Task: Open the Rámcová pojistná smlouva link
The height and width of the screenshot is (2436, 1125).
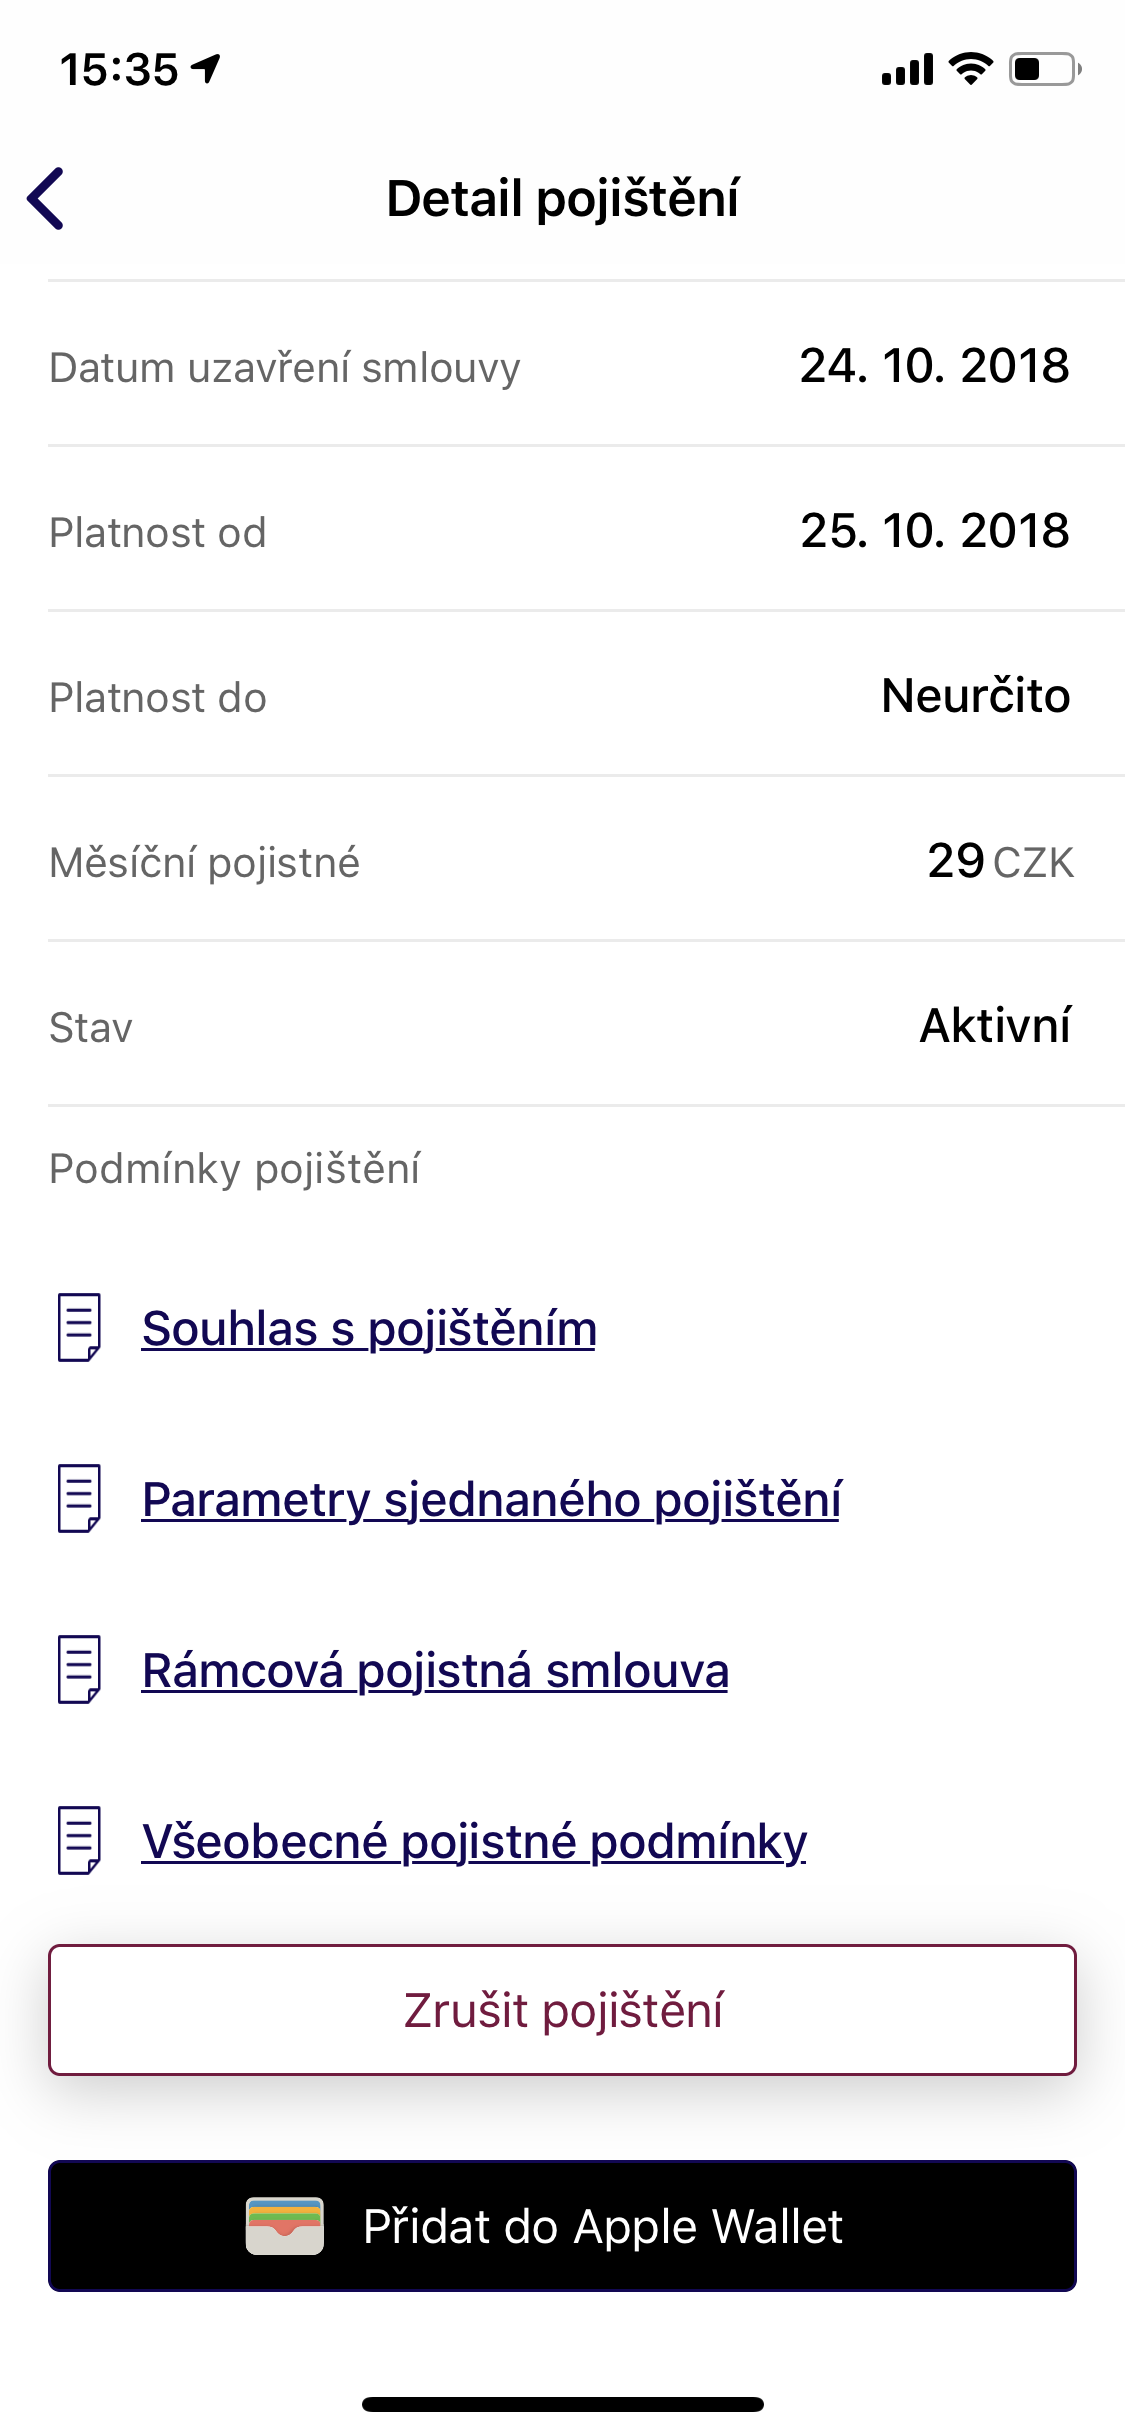Action: tap(435, 1671)
